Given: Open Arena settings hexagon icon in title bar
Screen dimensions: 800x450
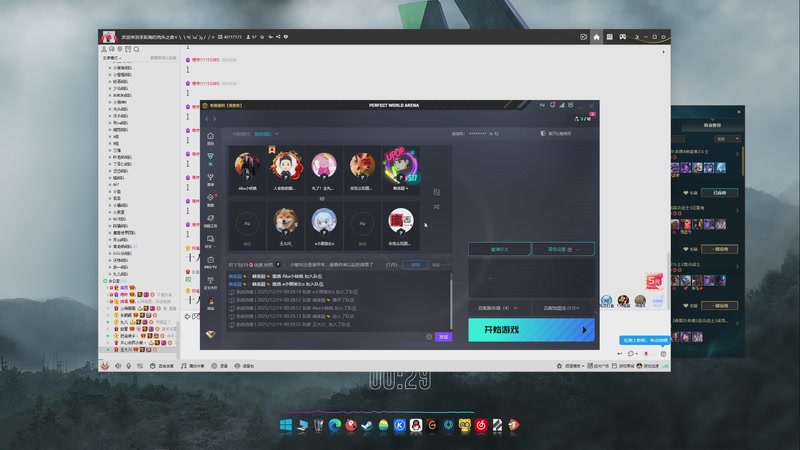Looking at the screenshot, I should click(x=570, y=105).
